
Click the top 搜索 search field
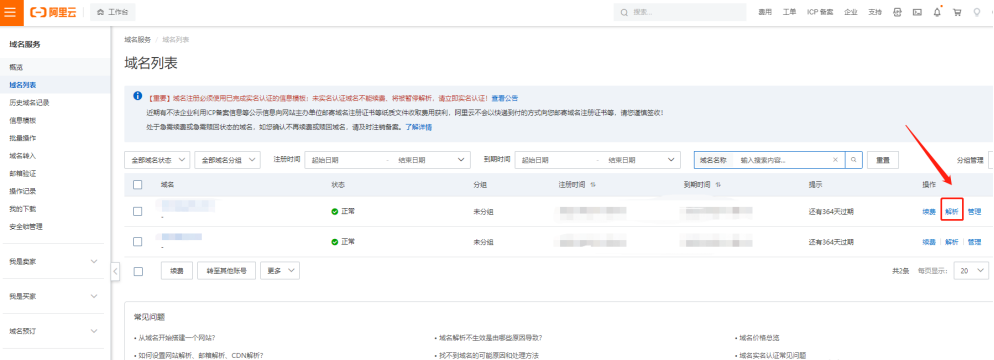point(680,12)
